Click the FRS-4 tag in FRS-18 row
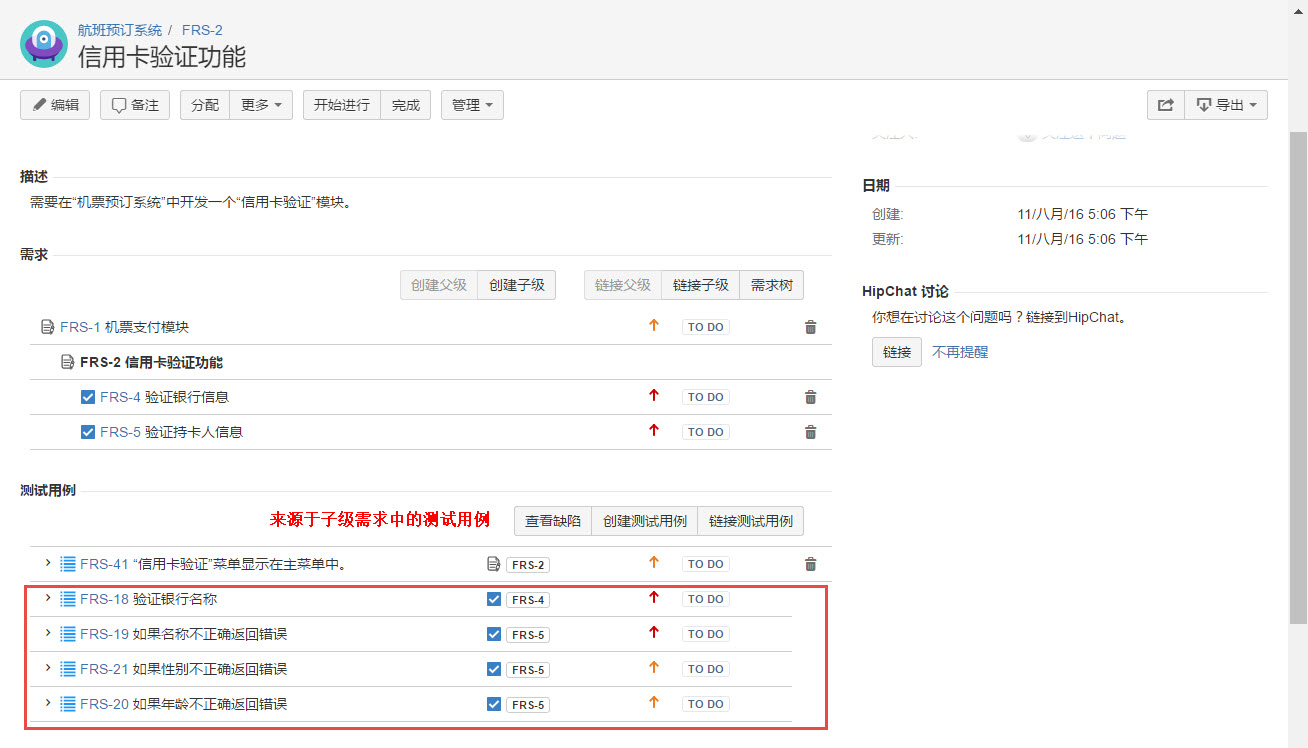Image resolution: width=1308 pixels, height=748 pixels. point(528,600)
